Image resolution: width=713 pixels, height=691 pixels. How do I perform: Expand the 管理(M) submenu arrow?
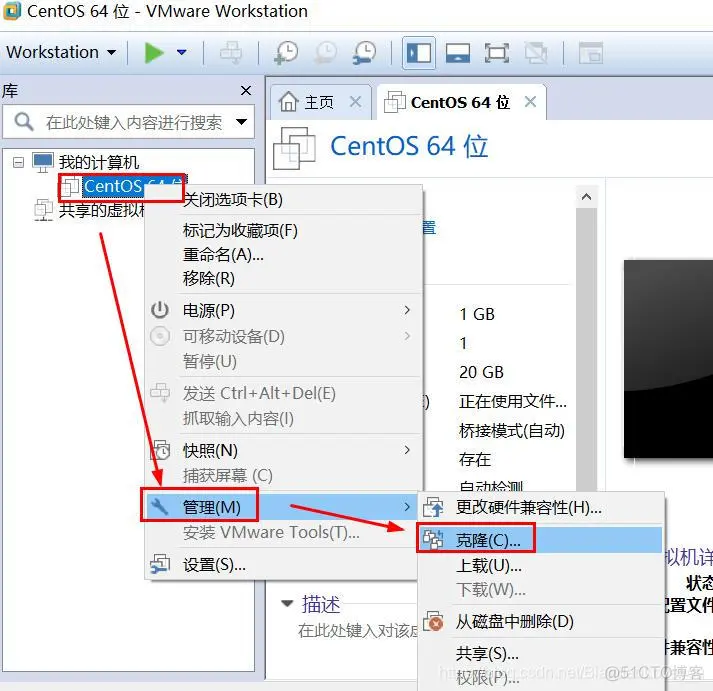[407, 507]
